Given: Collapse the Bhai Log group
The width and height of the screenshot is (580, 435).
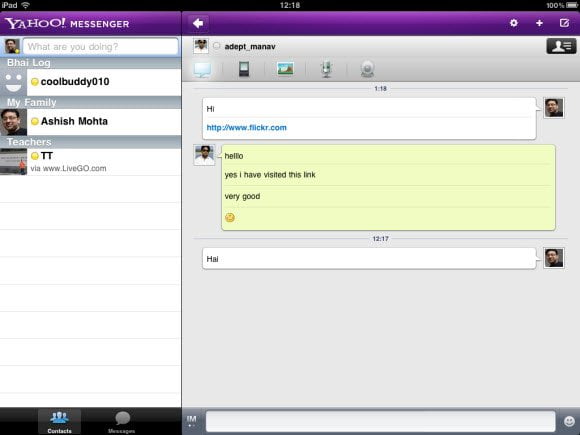Looking at the screenshot, I should pyautogui.click(x=91, y=63).
